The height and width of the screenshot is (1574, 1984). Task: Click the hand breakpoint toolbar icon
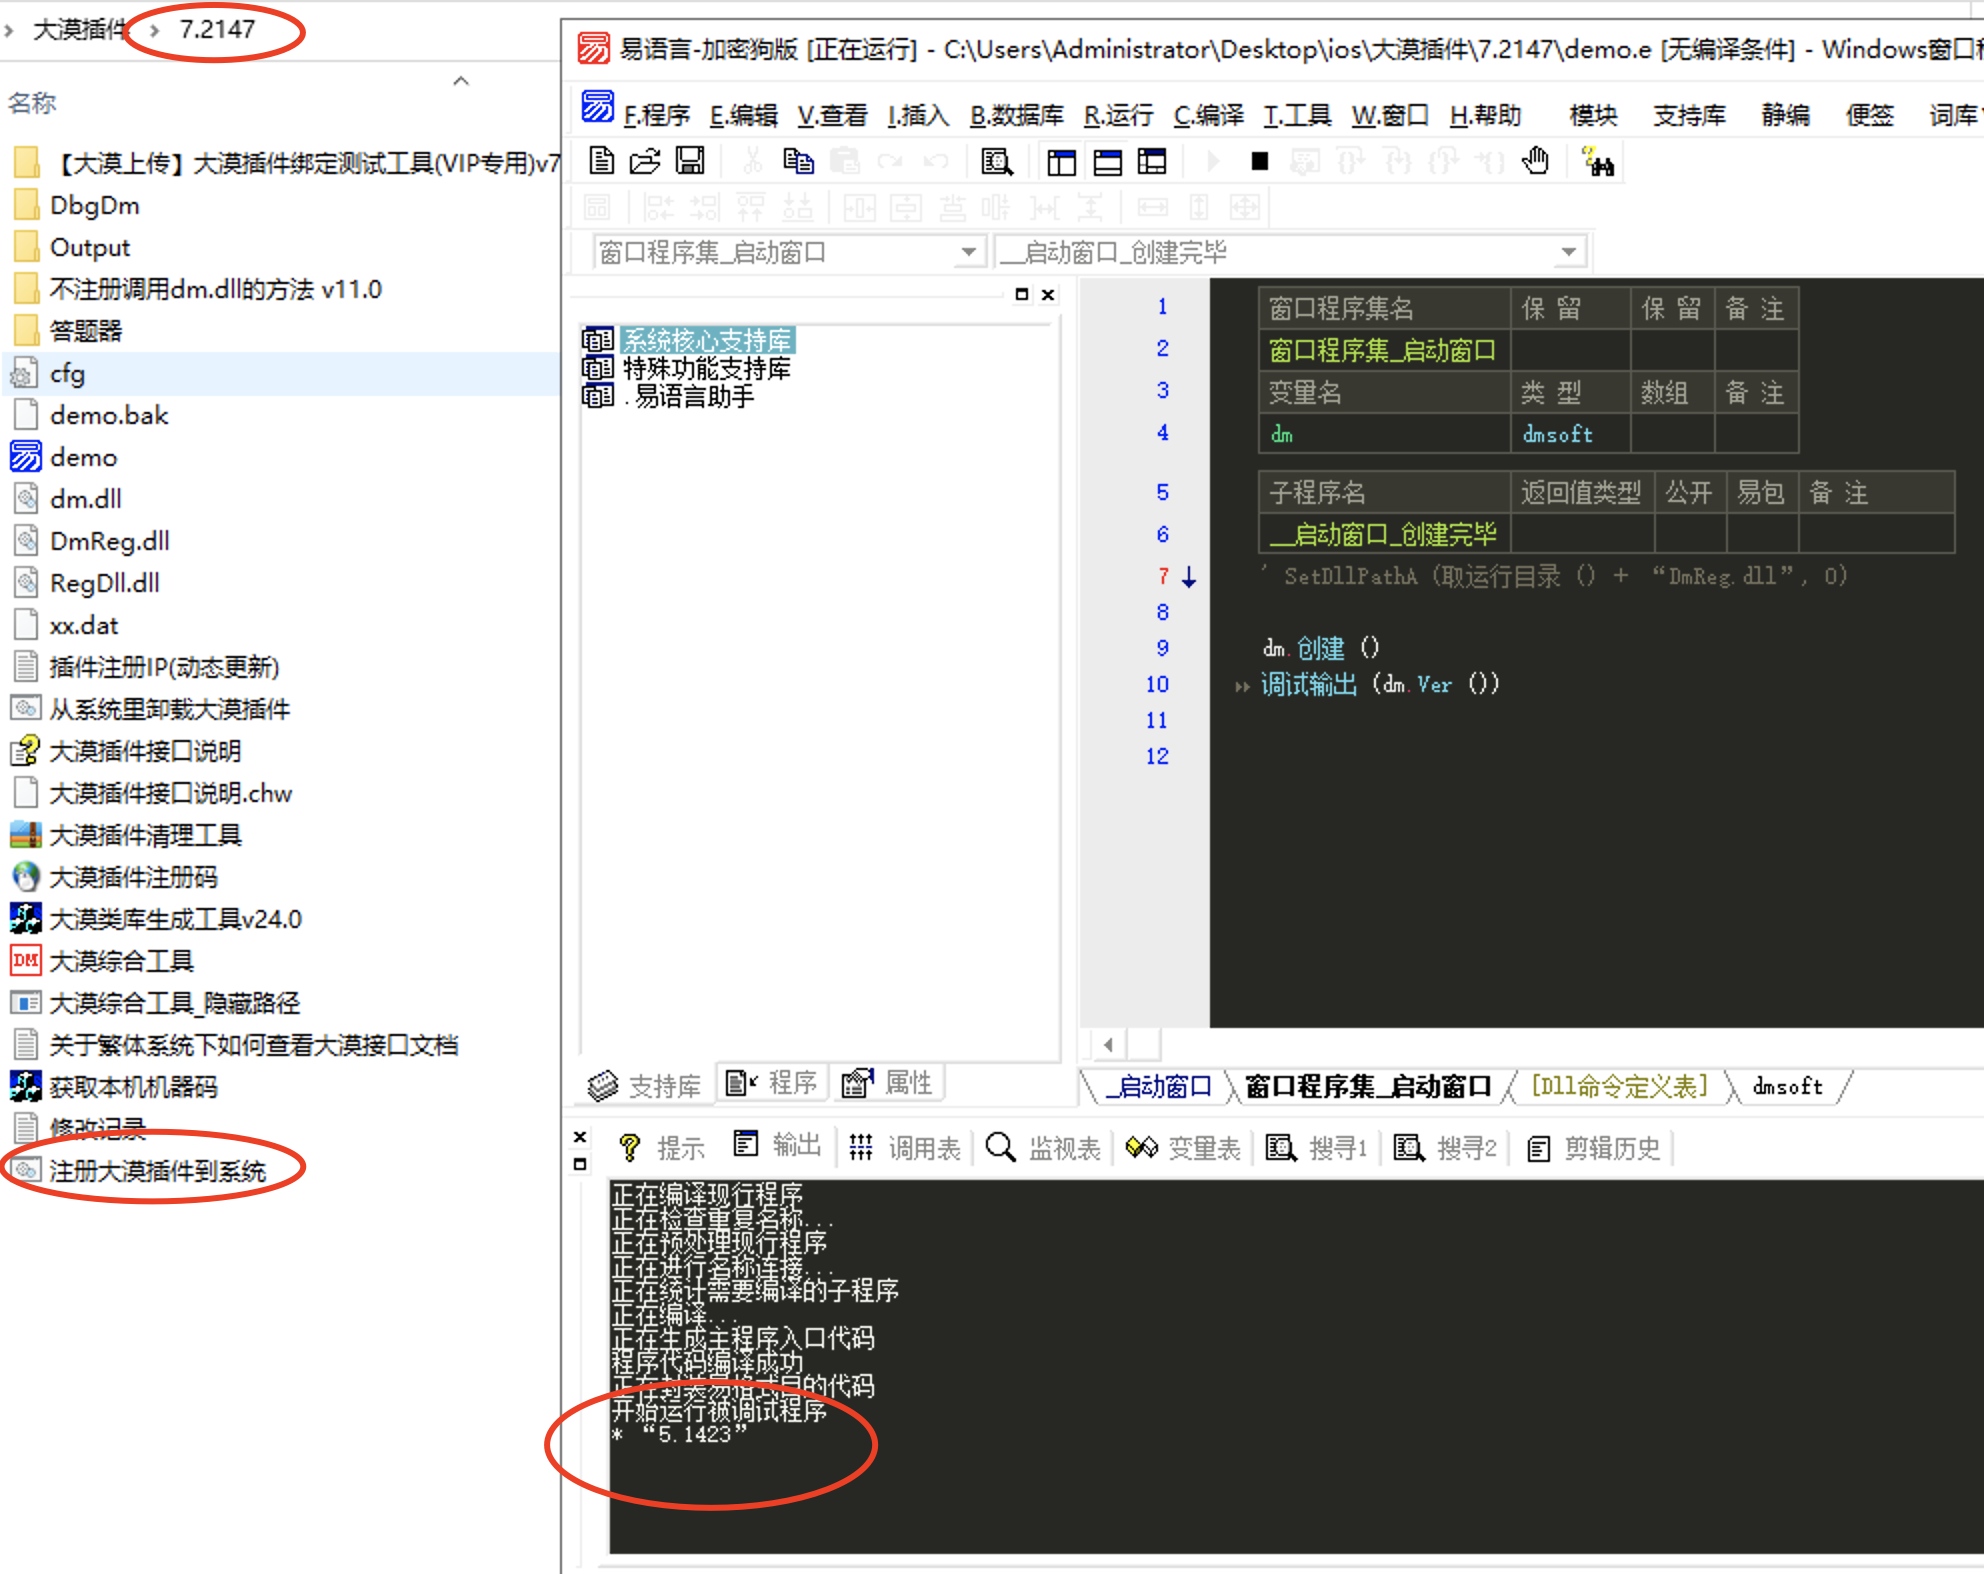(x=1535, y=161)
